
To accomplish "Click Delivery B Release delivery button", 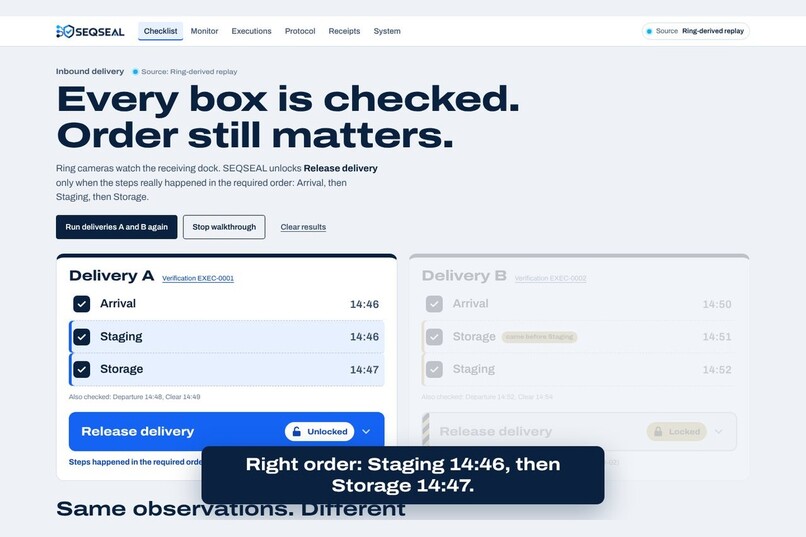I will [x=579, y=432].
